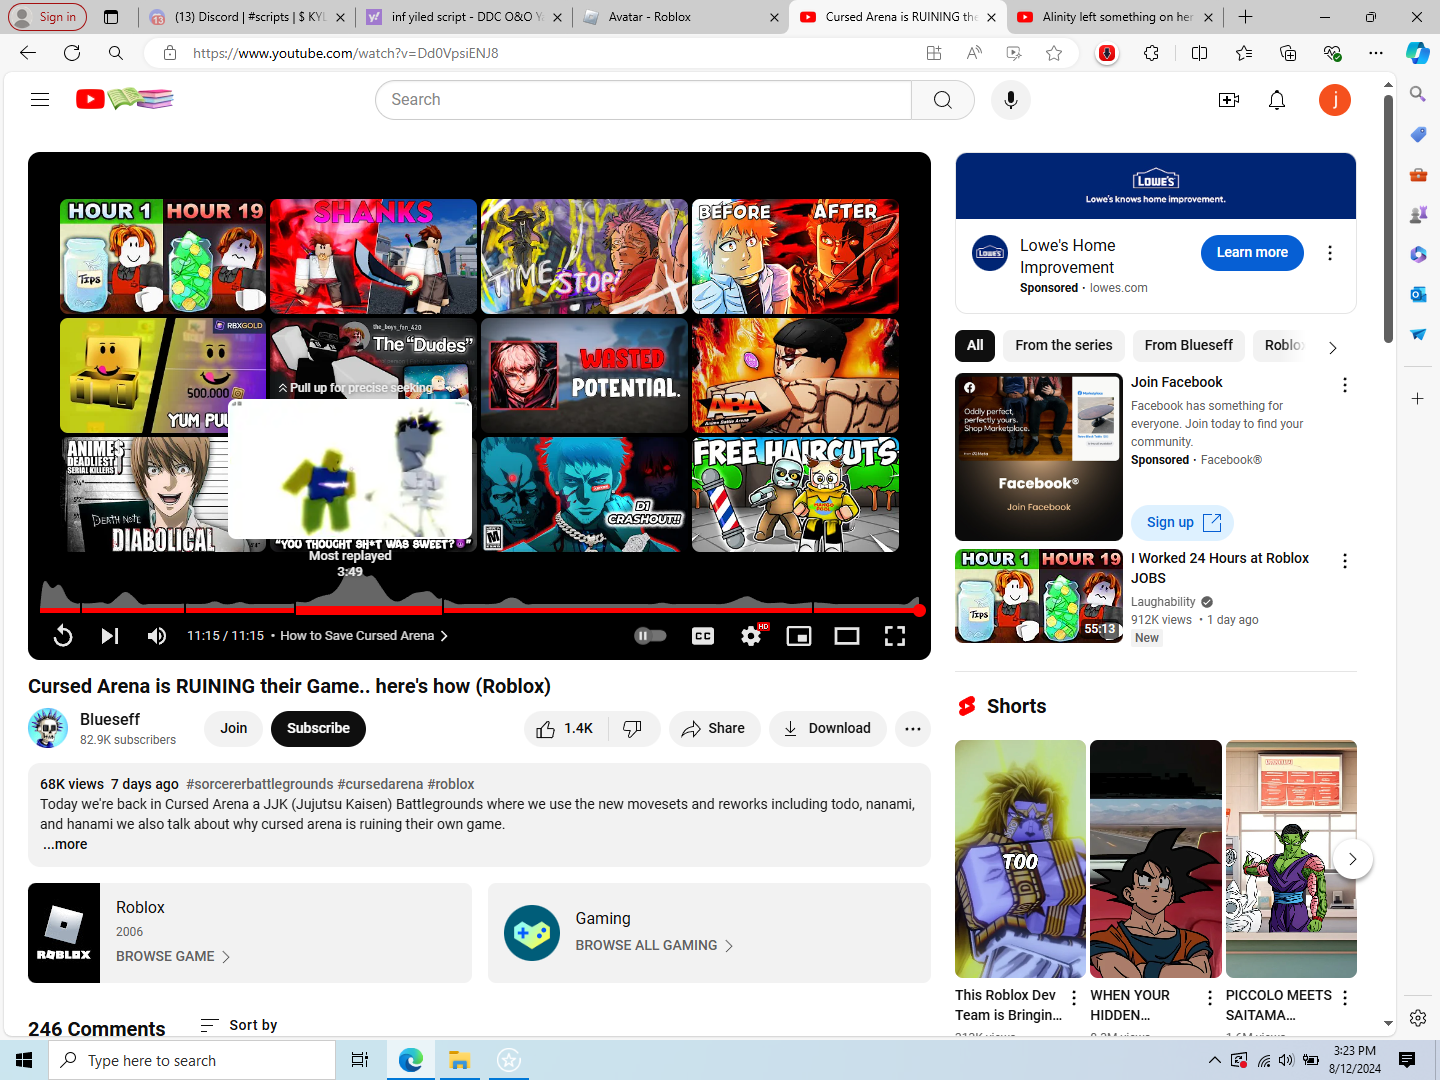Toggle autoplay switch in player
Image resolution: width=1440 pixels, height=1080 pixels.
point(651,636)
